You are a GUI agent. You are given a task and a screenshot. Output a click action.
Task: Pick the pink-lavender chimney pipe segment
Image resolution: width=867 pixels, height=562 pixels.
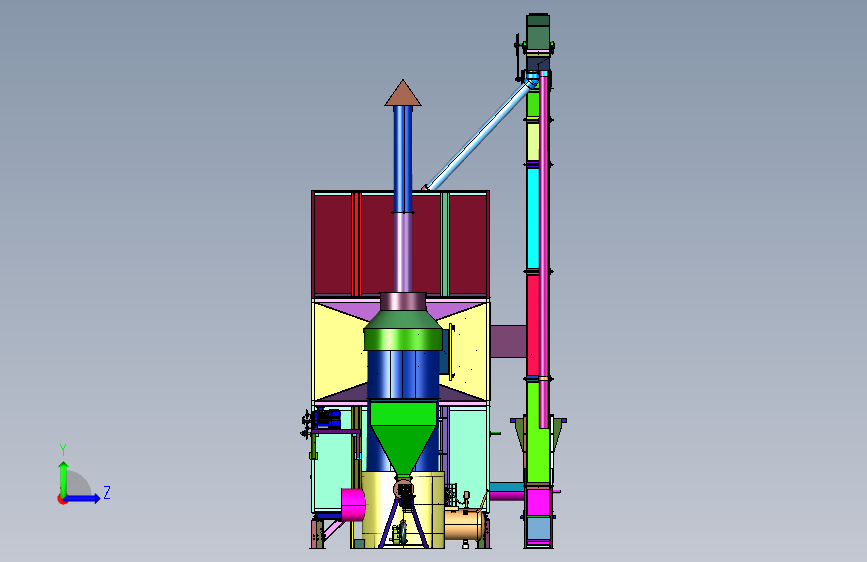403,252
